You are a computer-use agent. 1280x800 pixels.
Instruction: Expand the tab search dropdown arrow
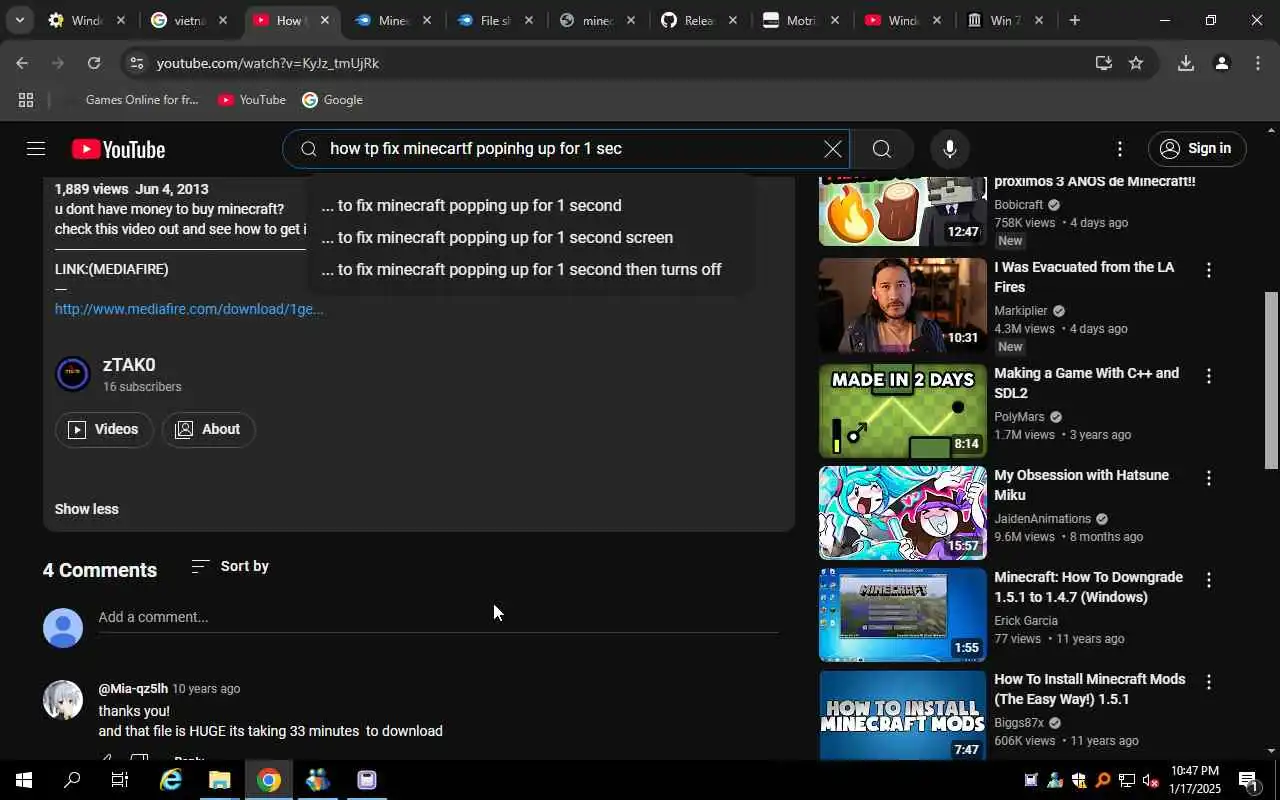19,20
